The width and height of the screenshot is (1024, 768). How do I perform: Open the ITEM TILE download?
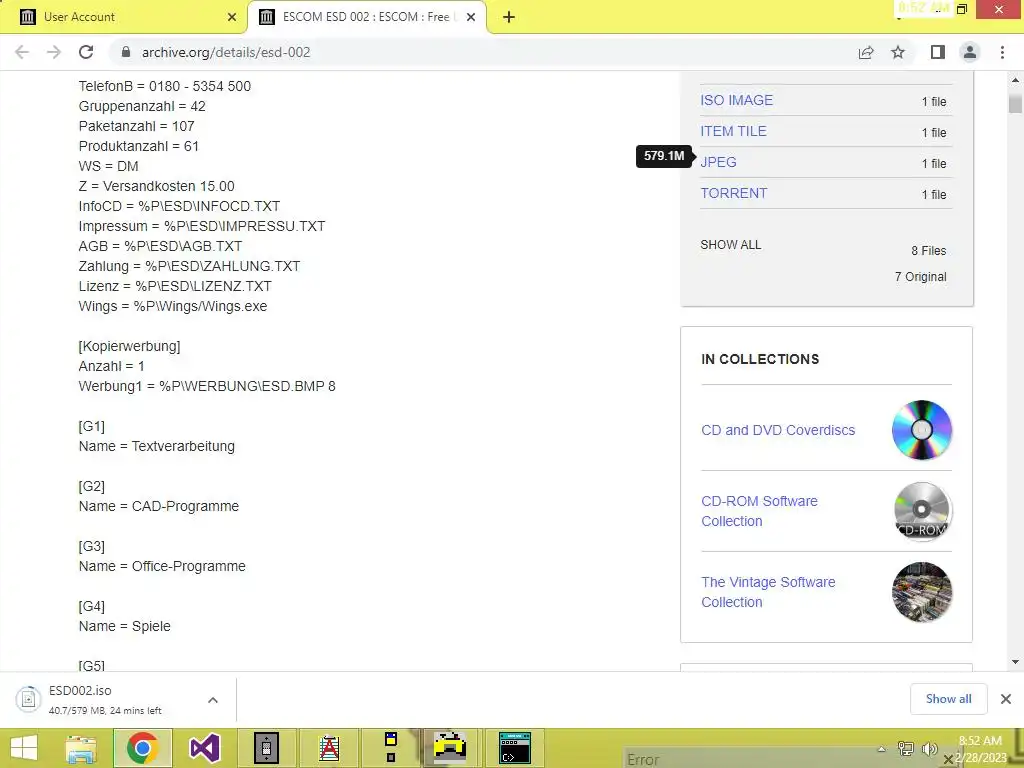tap(733, 131)
